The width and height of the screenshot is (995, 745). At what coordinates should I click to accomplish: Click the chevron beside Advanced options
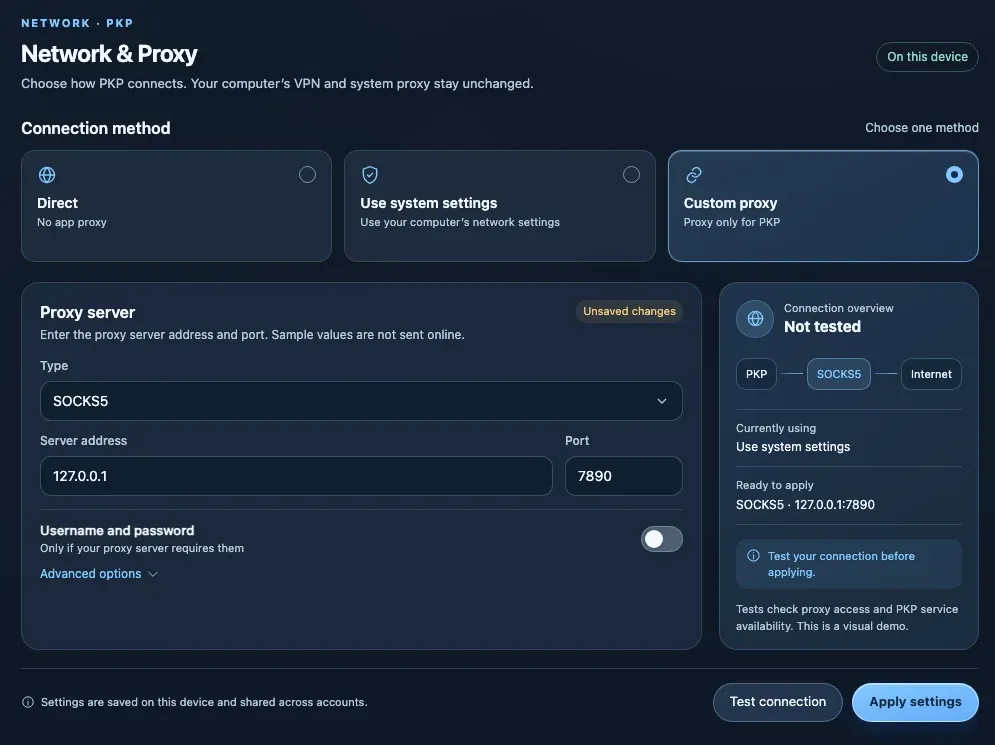[153, 574]
